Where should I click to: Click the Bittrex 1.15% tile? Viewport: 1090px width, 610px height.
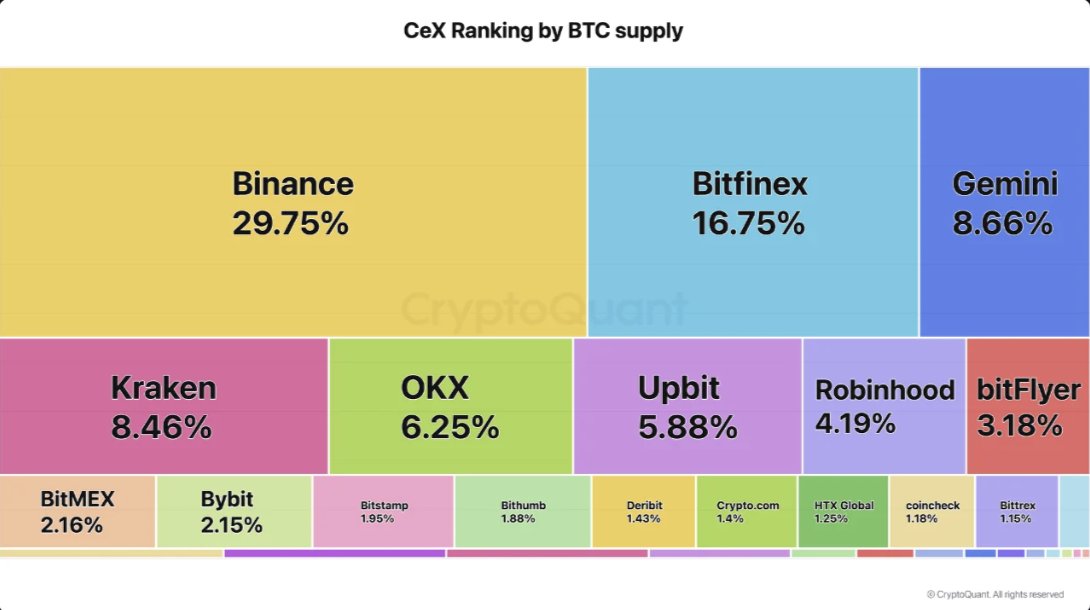1017,511
